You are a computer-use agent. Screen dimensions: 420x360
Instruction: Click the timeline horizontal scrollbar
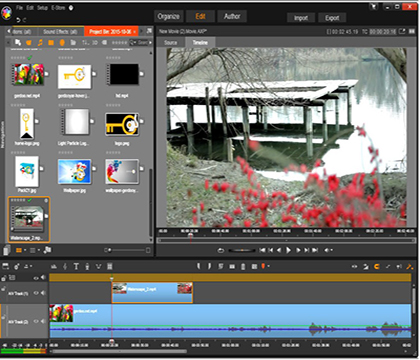[x=119, y=351]
